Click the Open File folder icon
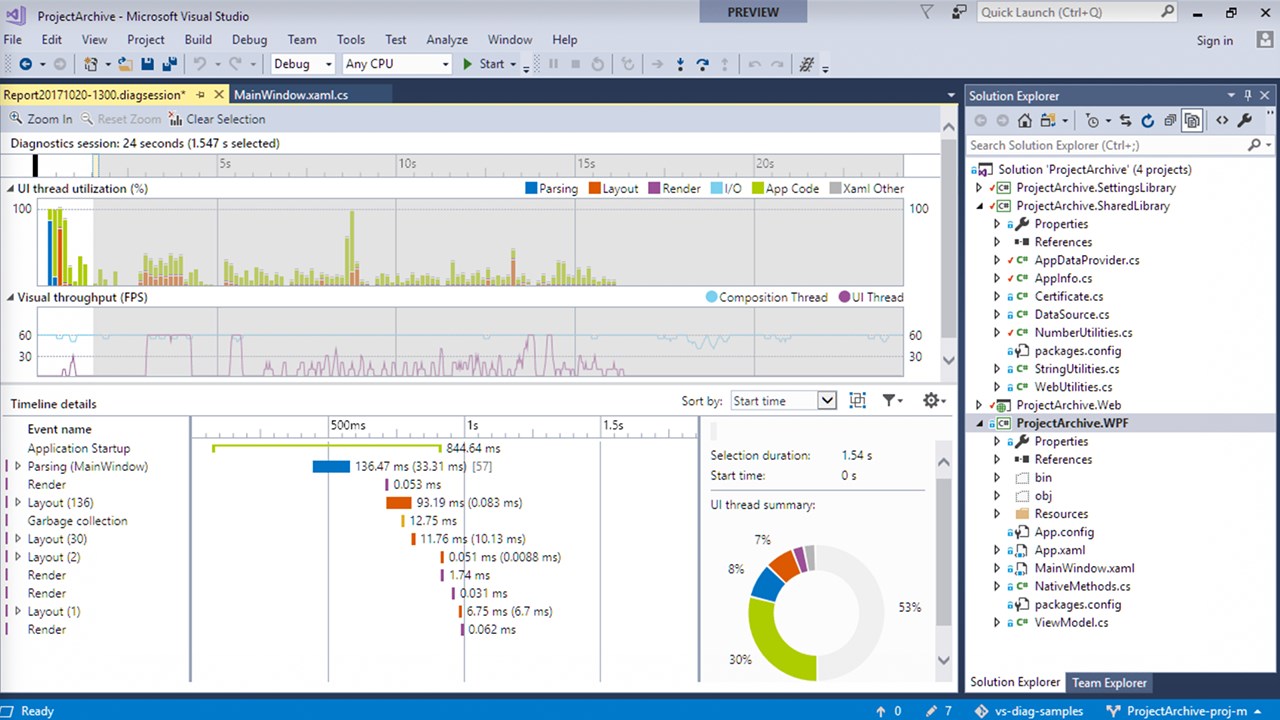Image resolution: width=1280 pixels, height=720 pixels. tap(125, 64)
